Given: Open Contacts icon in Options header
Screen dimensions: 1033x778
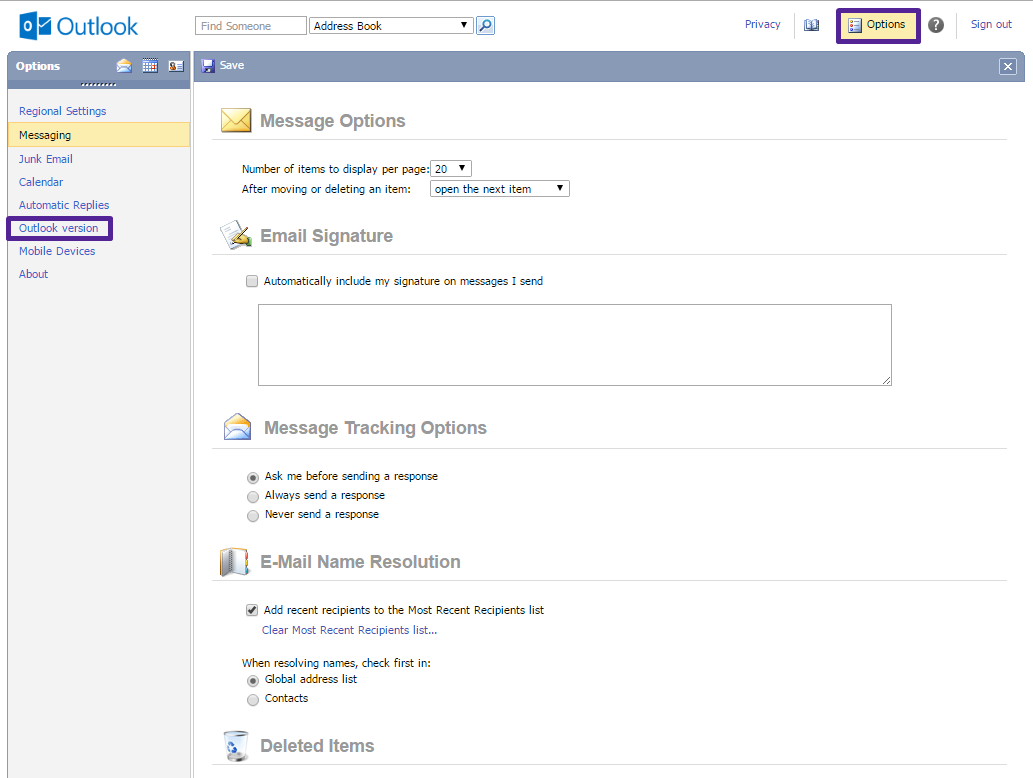Looking at the screenshot, I should (x=176, y=66).
